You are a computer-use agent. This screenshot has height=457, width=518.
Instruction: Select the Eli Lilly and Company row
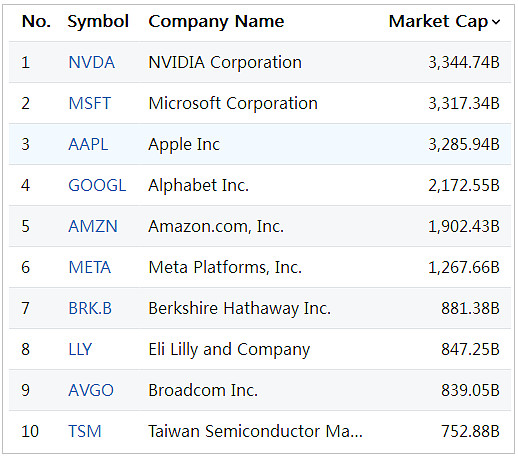point(260,349)
